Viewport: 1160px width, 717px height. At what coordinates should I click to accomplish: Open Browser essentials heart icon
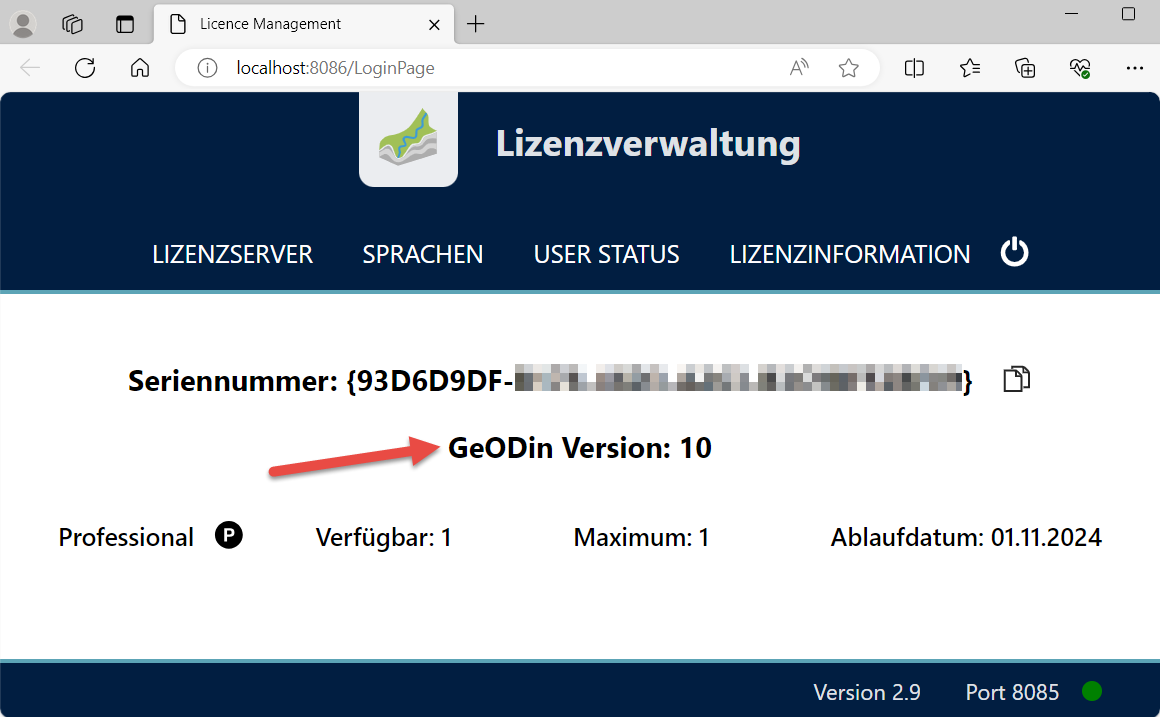(1080, 68)
